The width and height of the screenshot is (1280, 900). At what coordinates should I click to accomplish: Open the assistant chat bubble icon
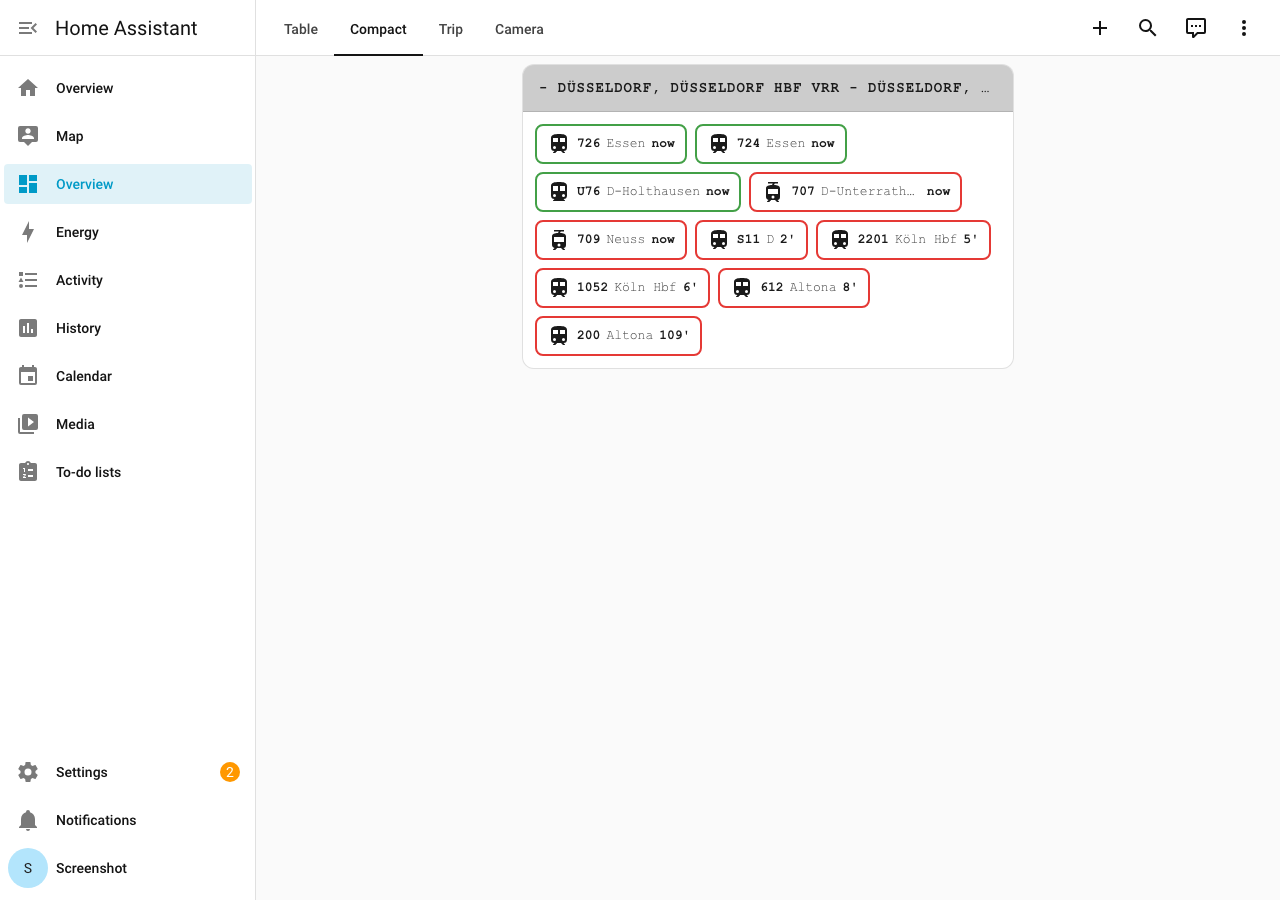click(x=1196, y=28)
